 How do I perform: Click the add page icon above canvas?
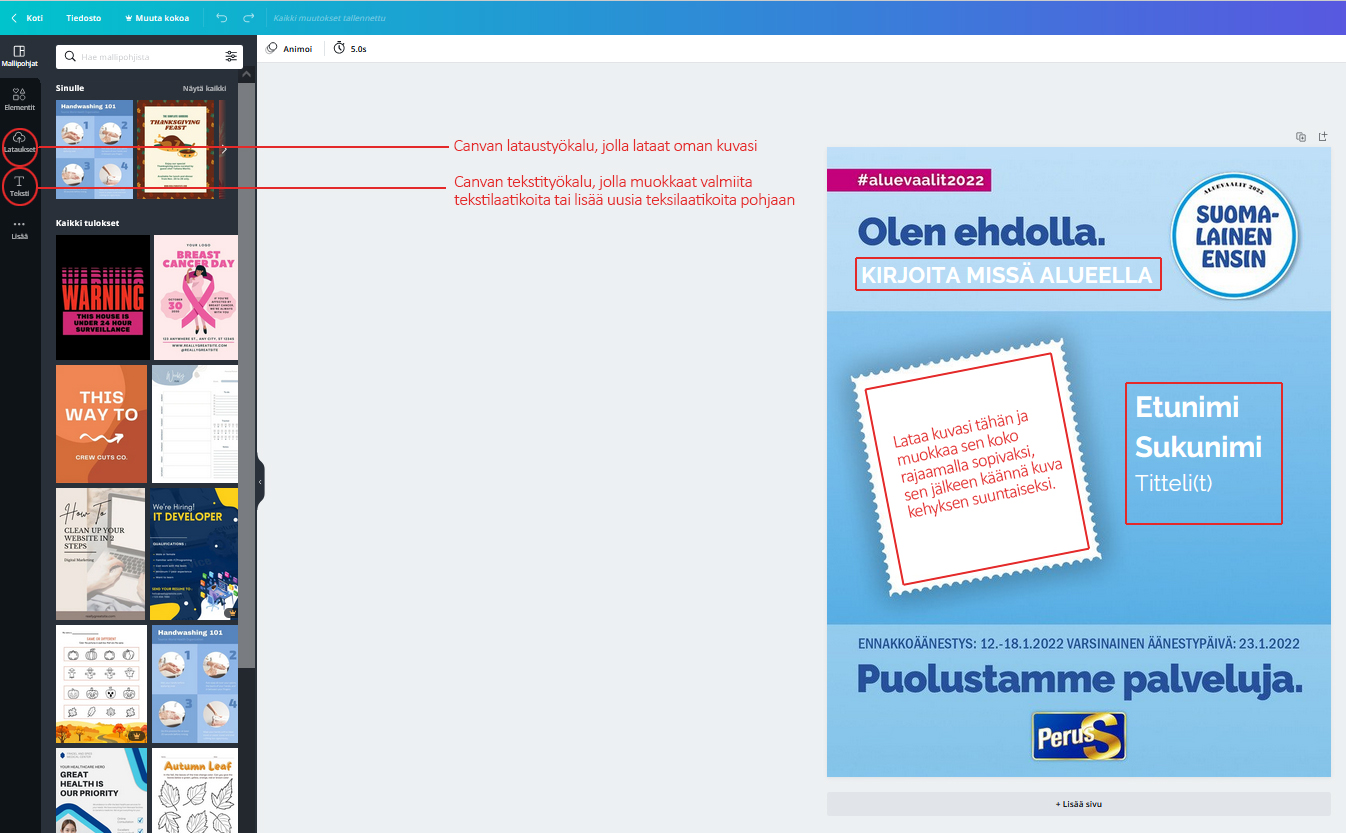1322,137
